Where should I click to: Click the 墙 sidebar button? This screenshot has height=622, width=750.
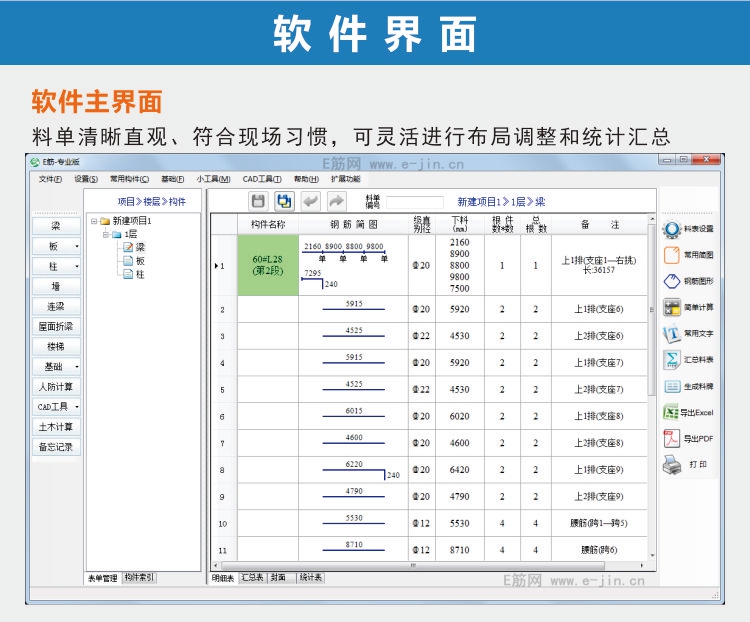coord(56,287)
